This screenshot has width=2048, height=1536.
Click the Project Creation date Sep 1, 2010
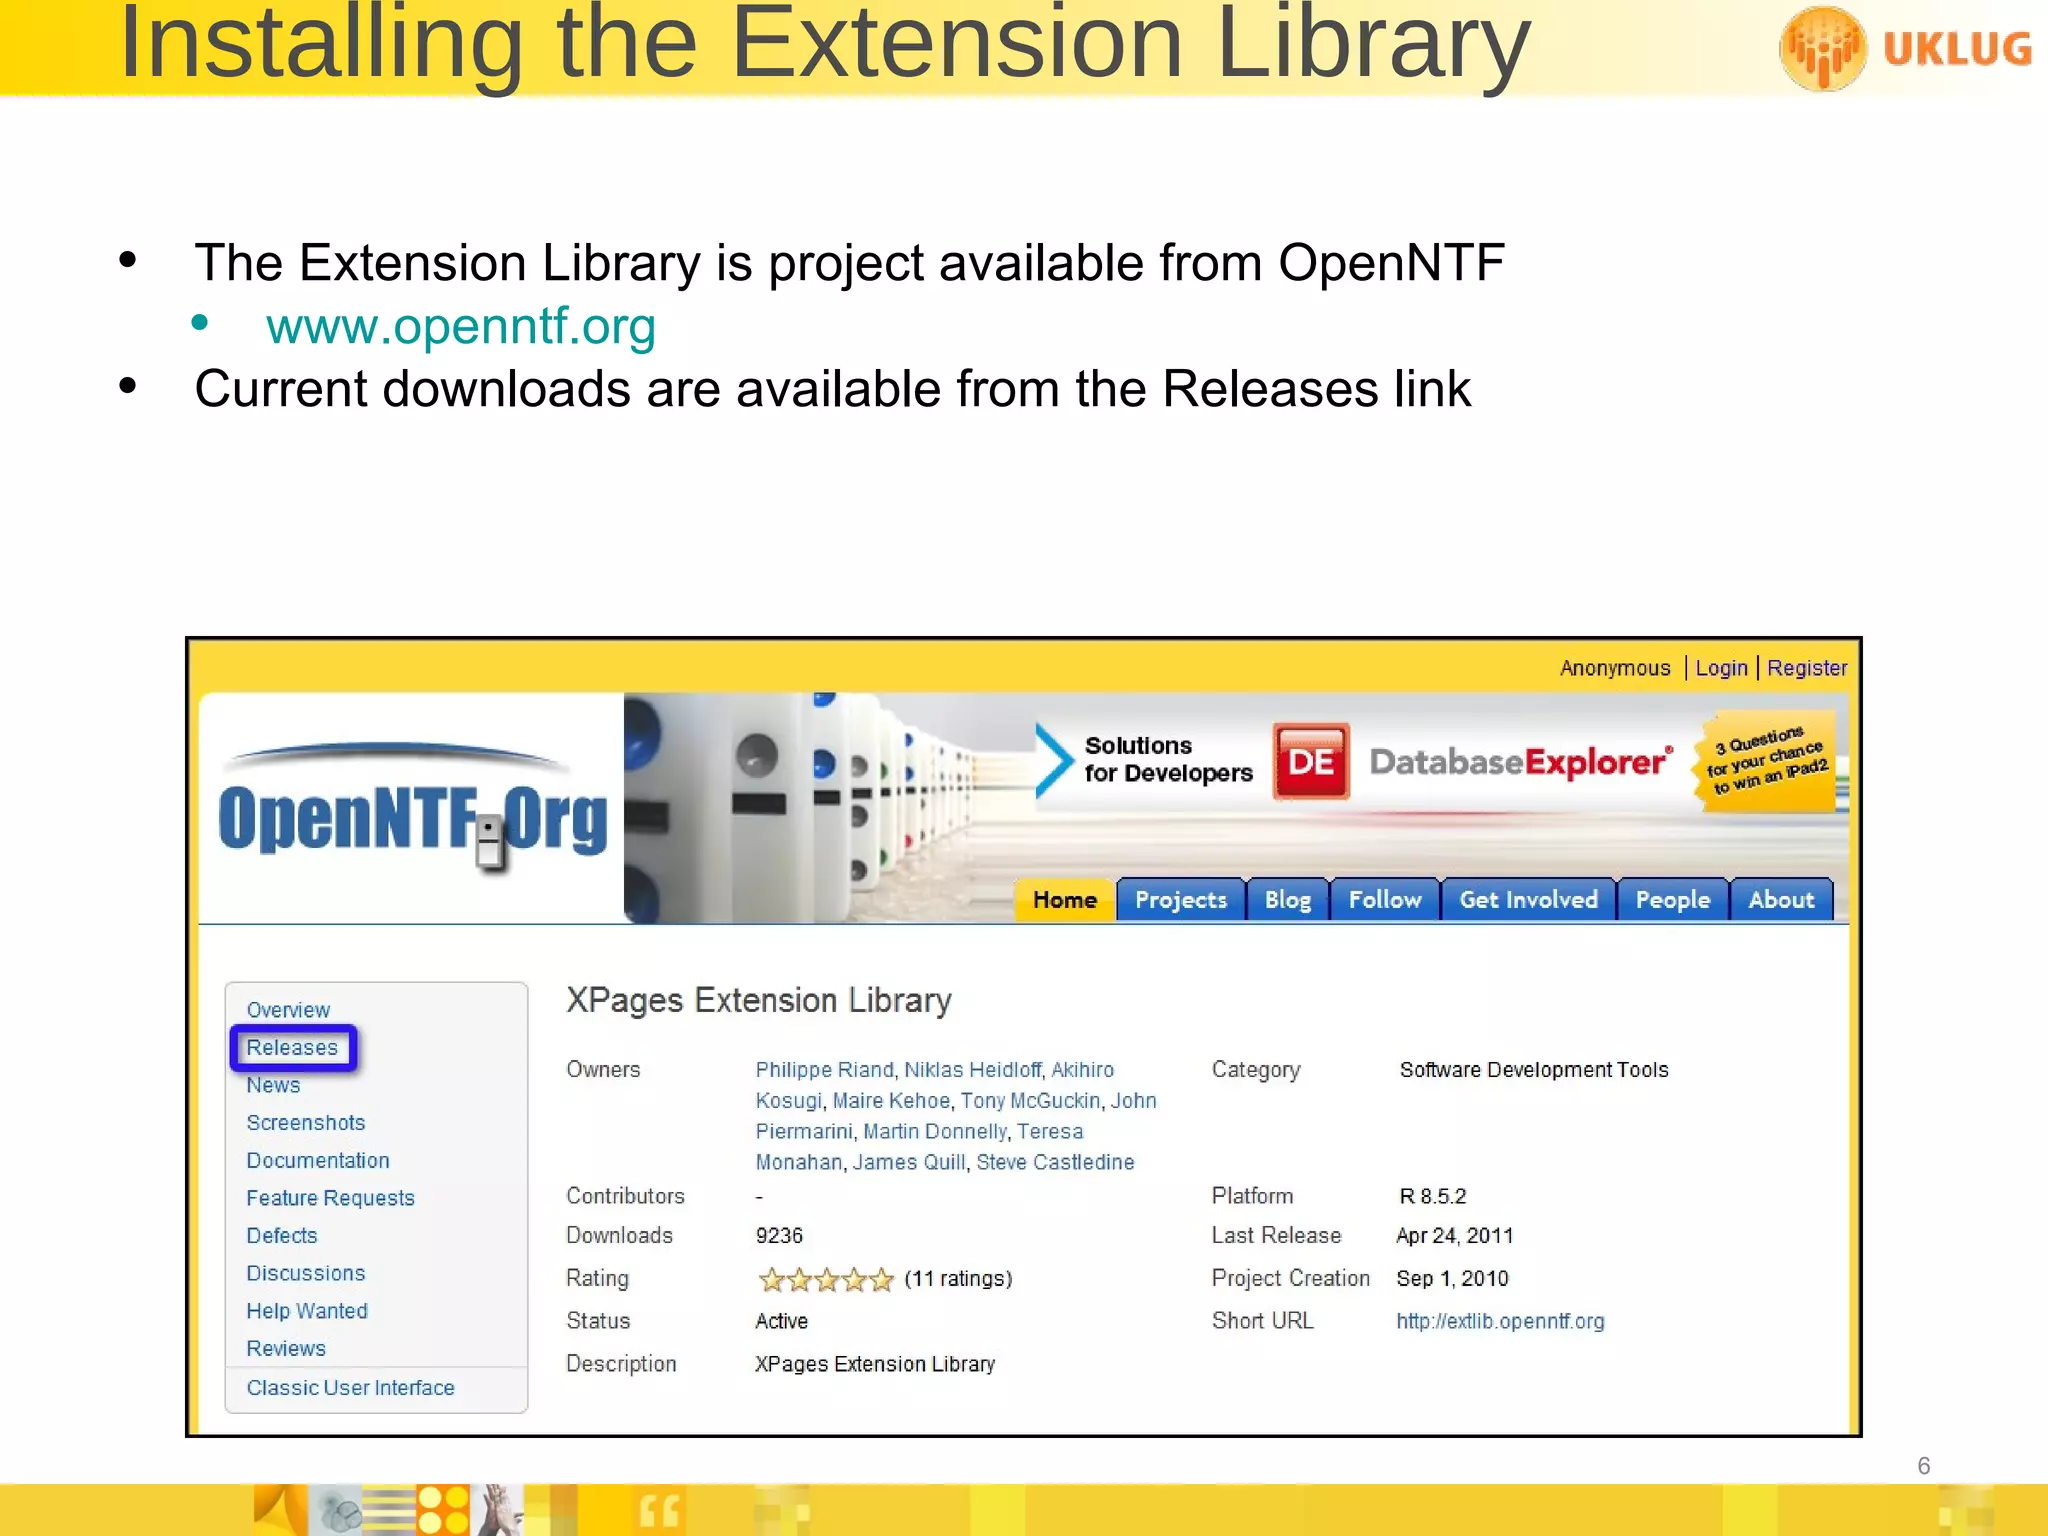pyautogui.click(x=1452, y=1279)
